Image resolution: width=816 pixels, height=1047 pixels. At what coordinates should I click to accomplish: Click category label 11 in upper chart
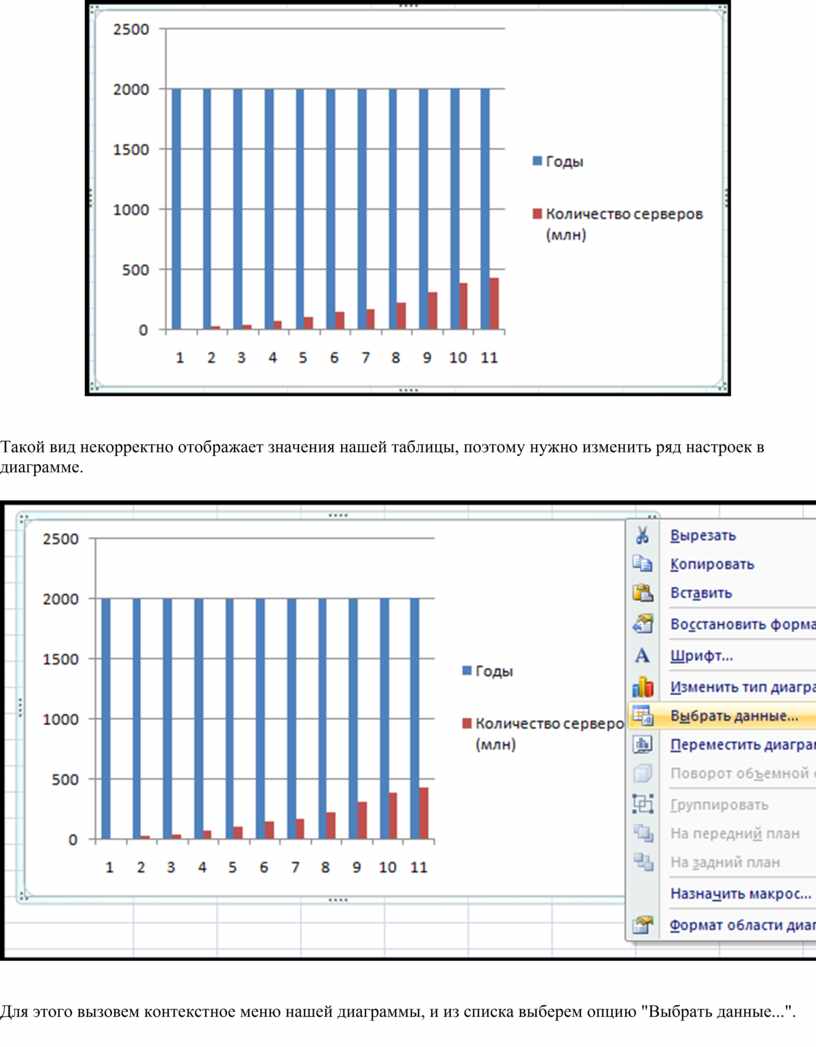489,358
